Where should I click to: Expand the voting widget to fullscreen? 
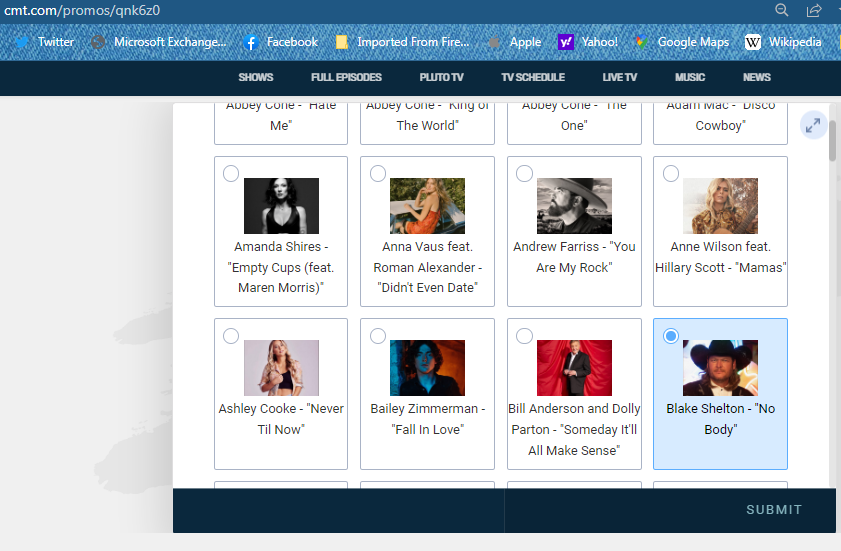tap(813, 125)
